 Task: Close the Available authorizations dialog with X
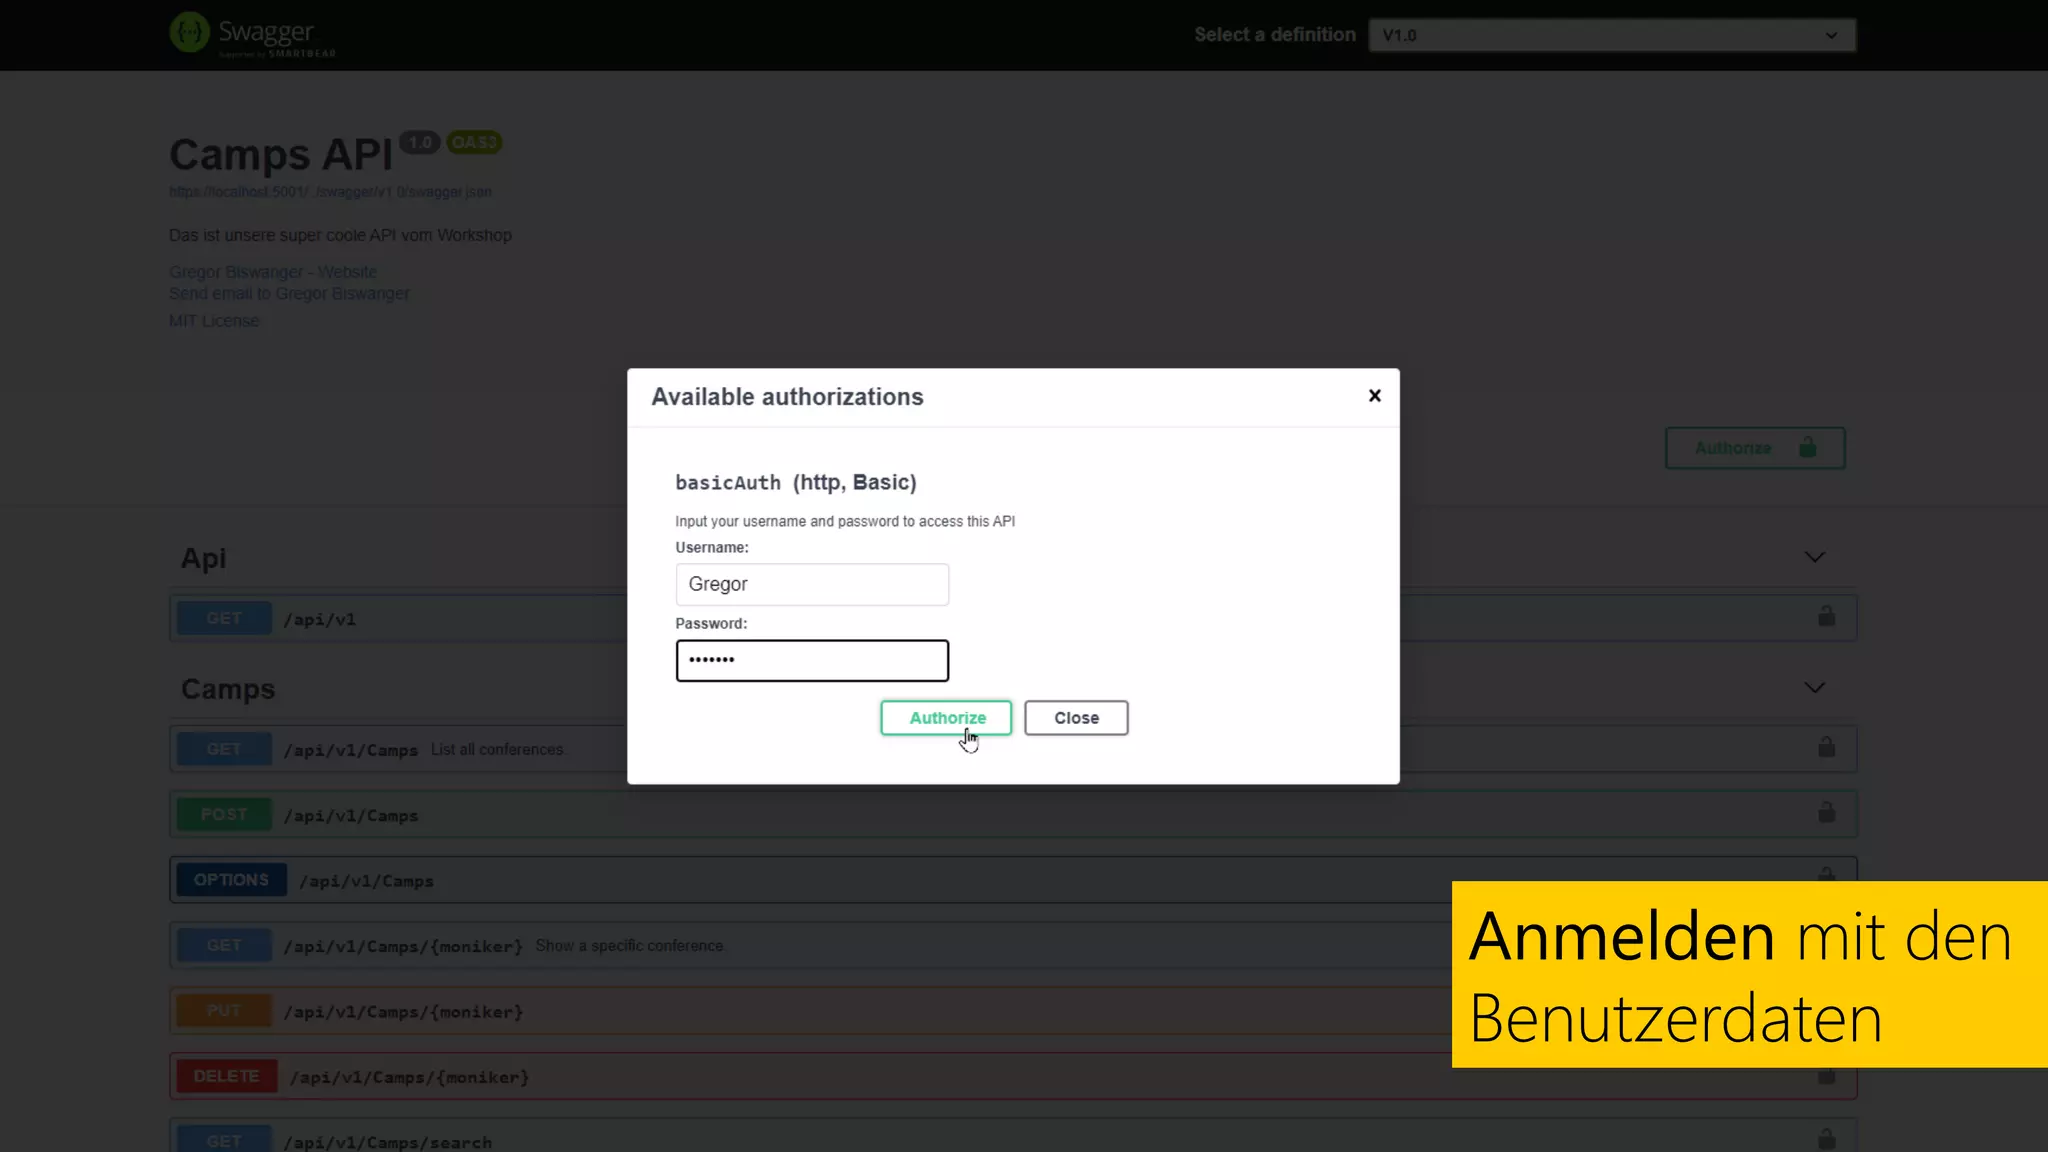1375,396
